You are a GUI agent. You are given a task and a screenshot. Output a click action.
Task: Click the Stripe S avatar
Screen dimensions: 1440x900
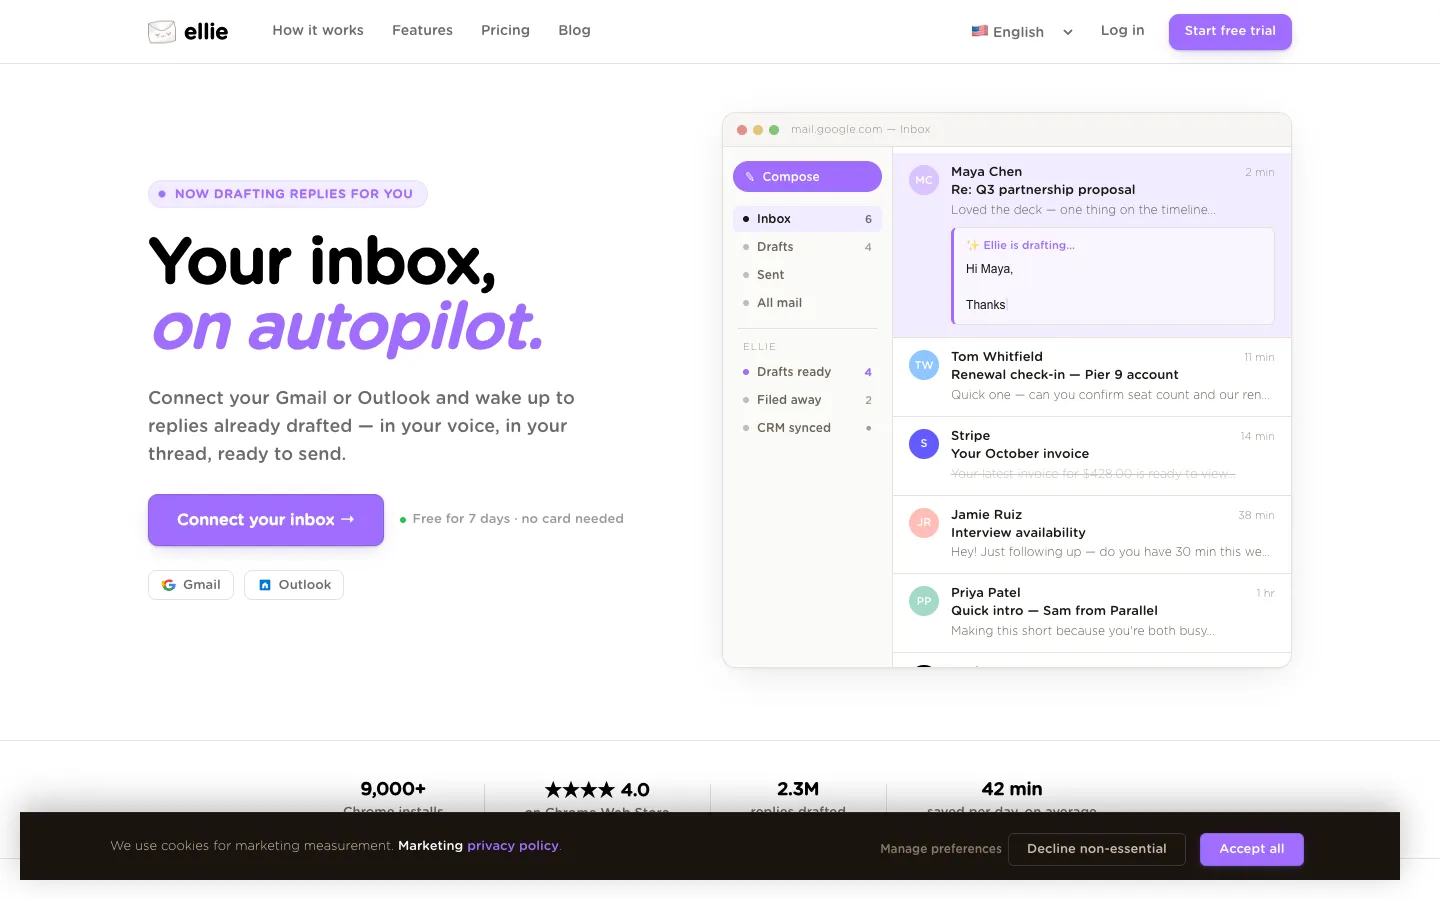(924, 443)
